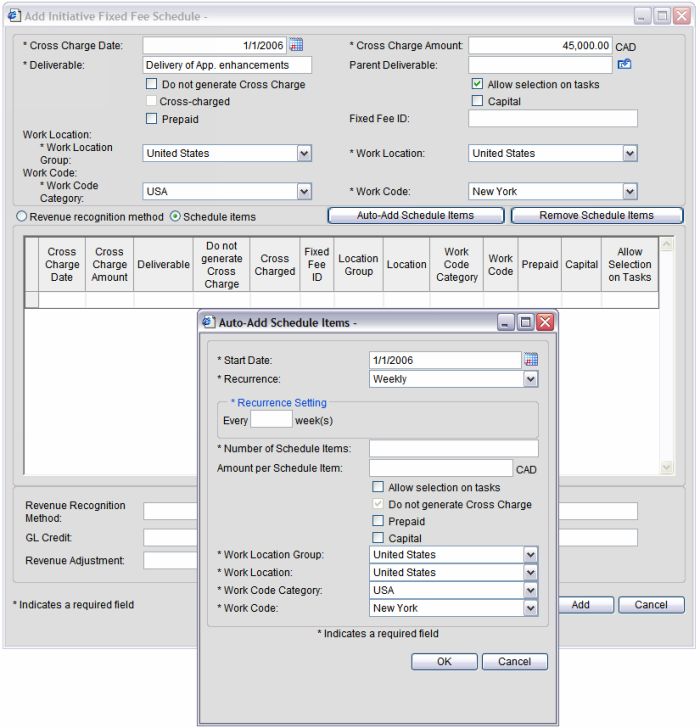Maximize the Auto-Add Schedule Items dialog
This screenshot has width=700, height=728.
pos(525,322)
